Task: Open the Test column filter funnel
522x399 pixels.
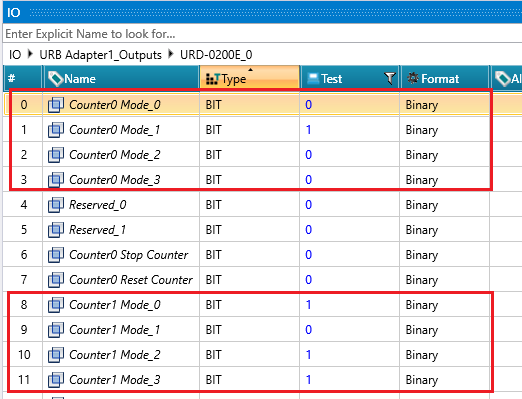Action: 389,79
